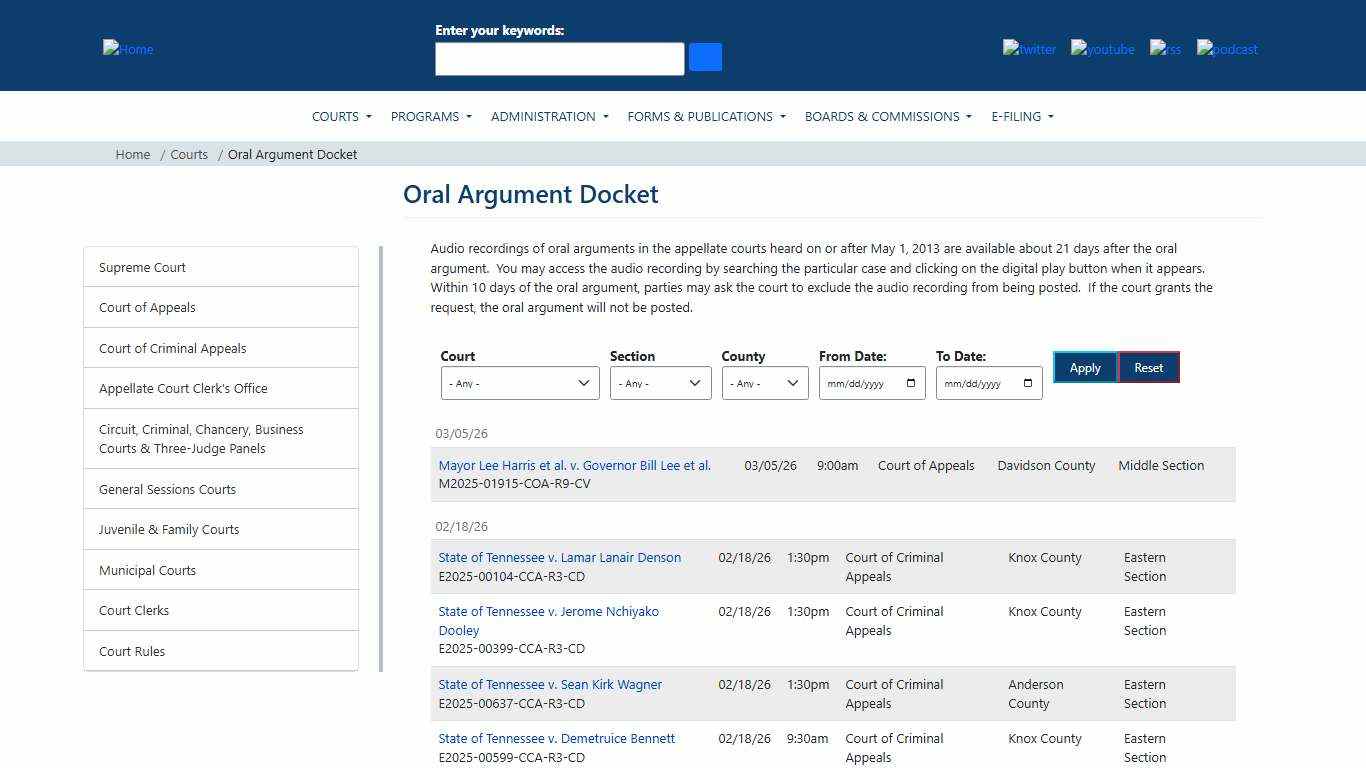
Task: Open the From Date calendar picker
Action: click(909, 382)
